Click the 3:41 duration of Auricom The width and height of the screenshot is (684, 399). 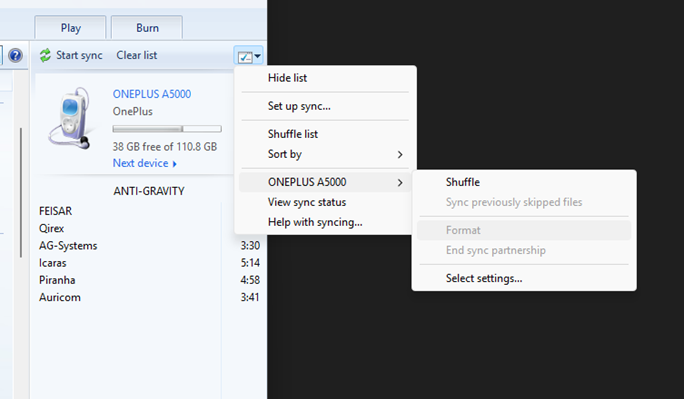coord(250,297)
